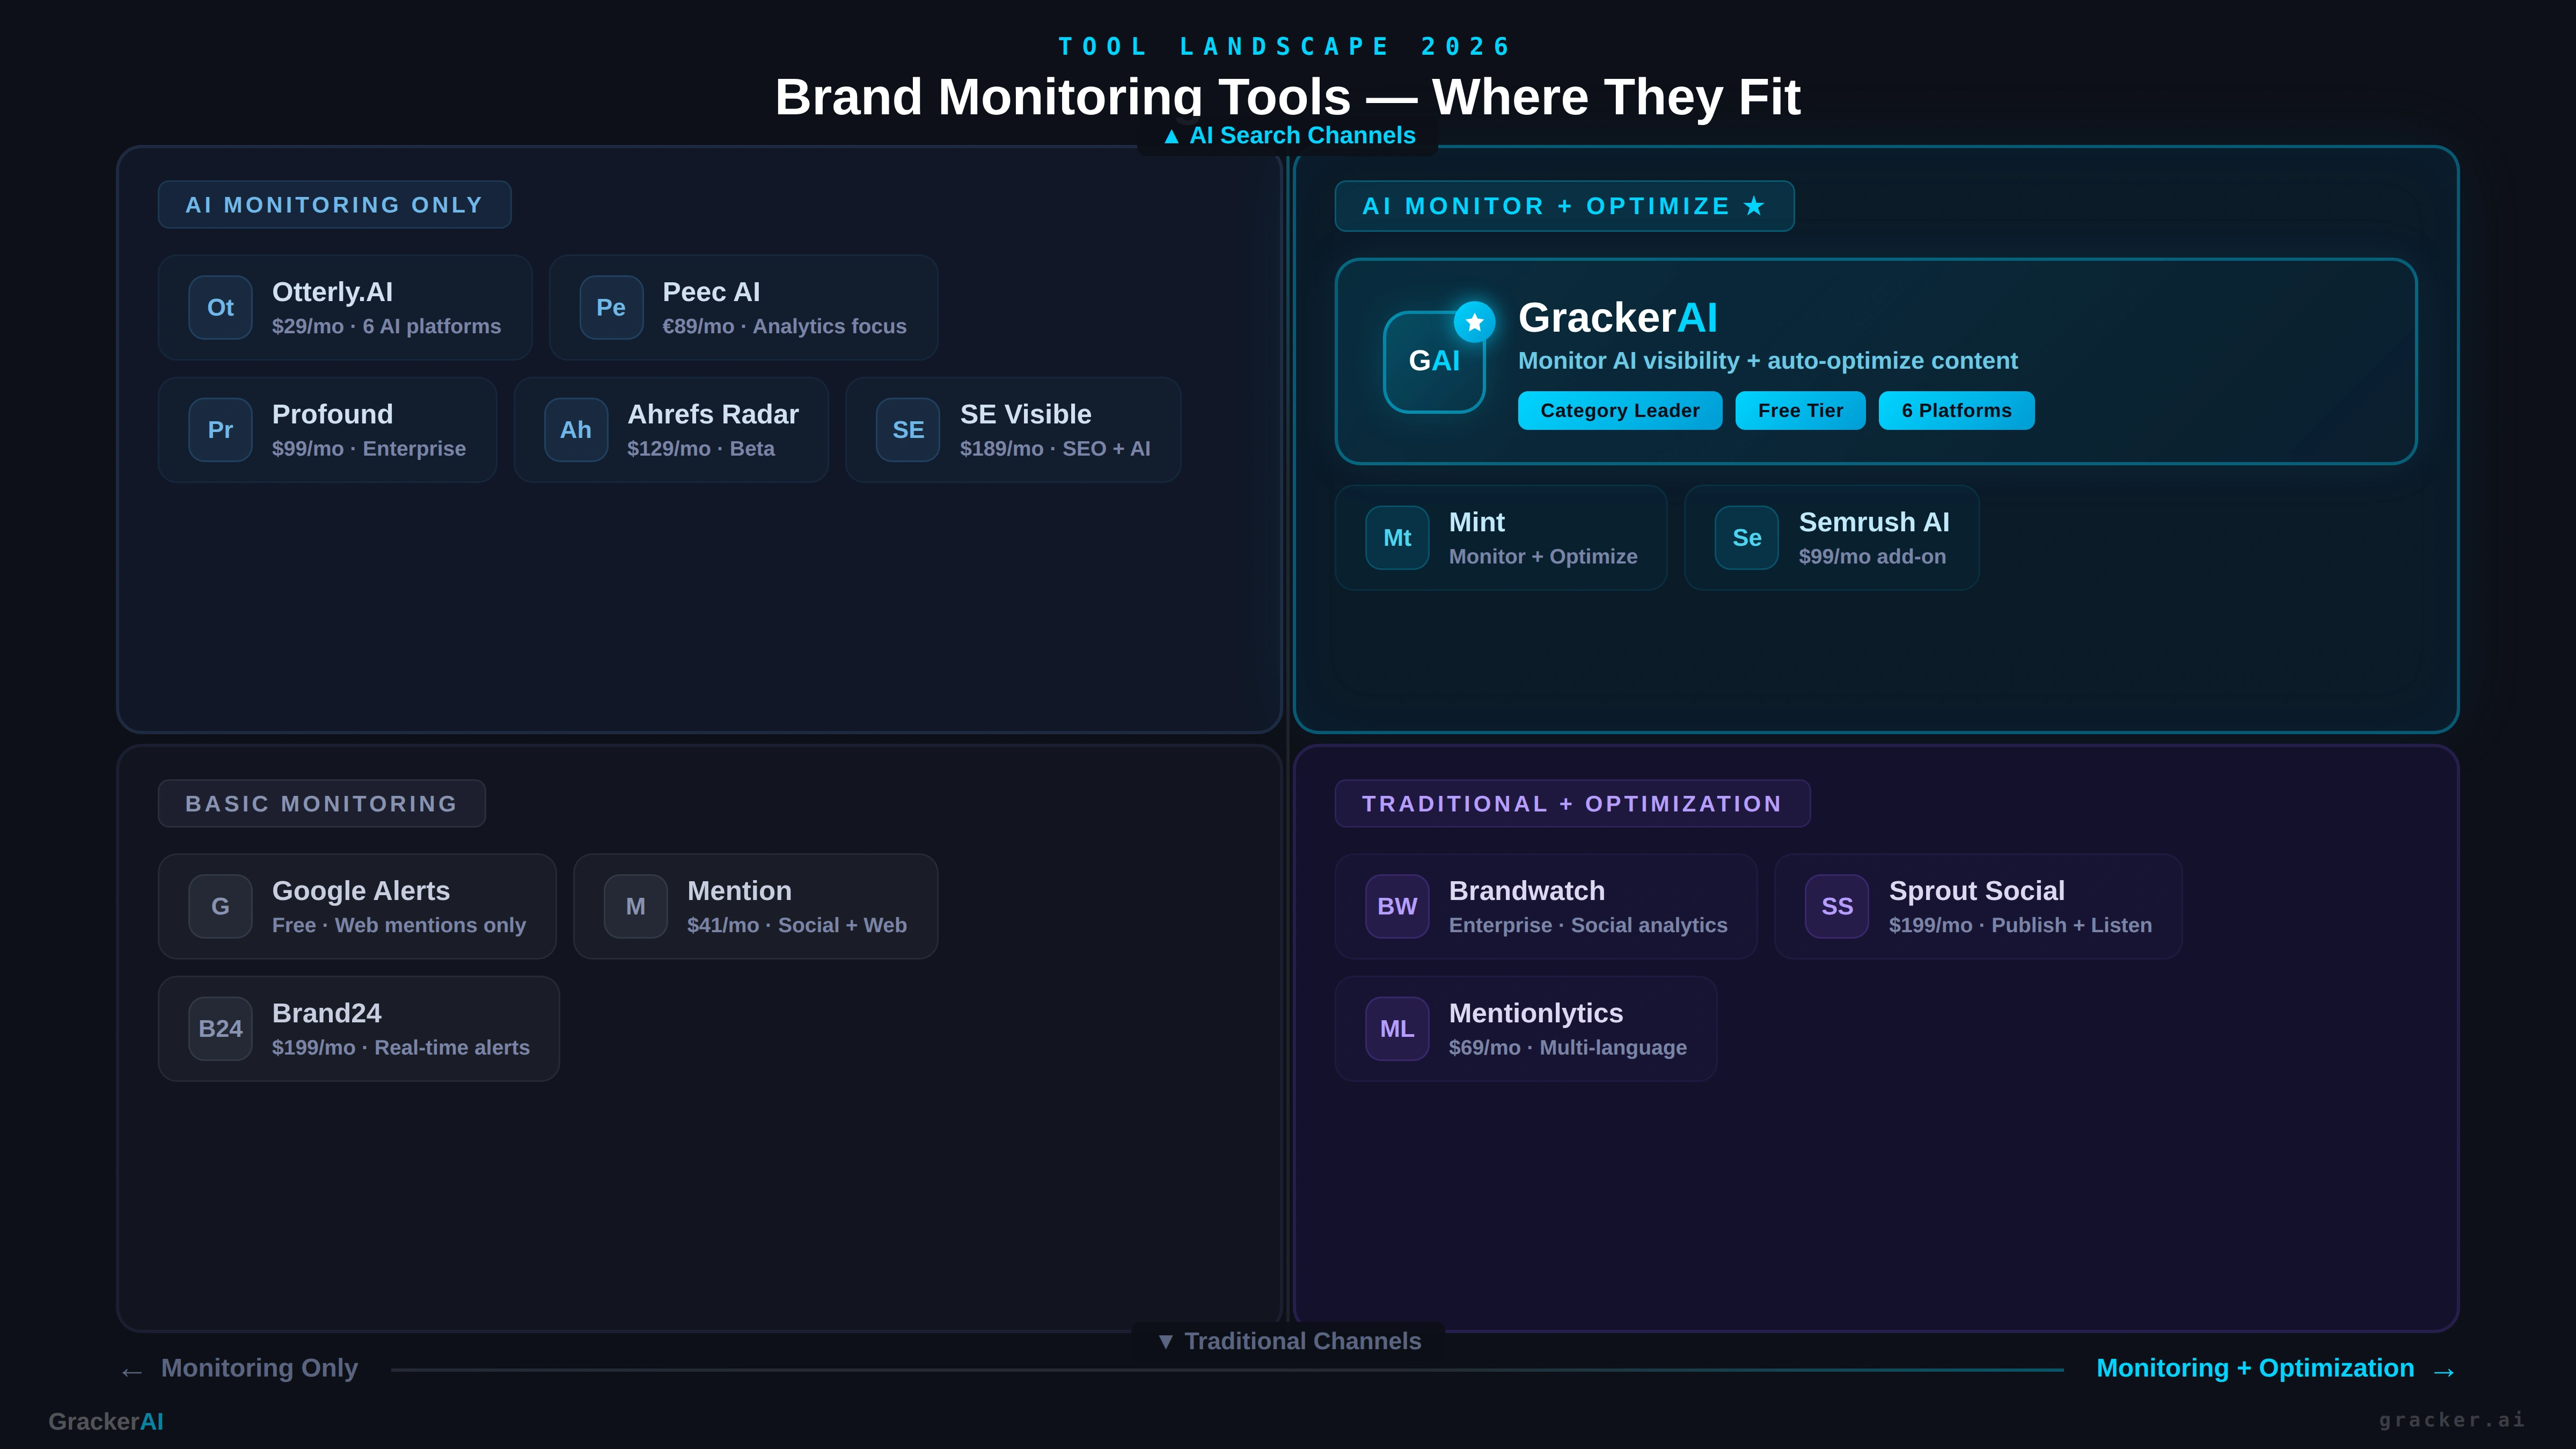
Task: Click the Ahrefs Radar 'Ah' icon
Action: [576, 430]
